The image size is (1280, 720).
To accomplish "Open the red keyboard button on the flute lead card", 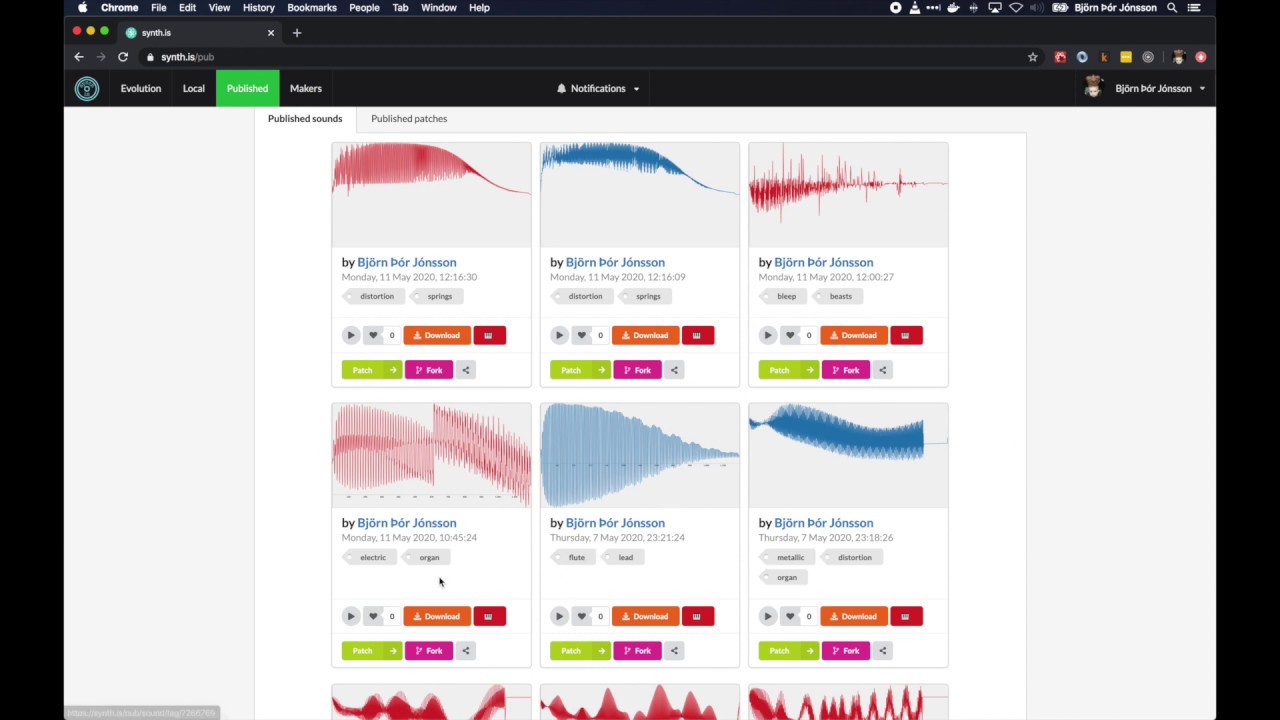I will (697, 616).
